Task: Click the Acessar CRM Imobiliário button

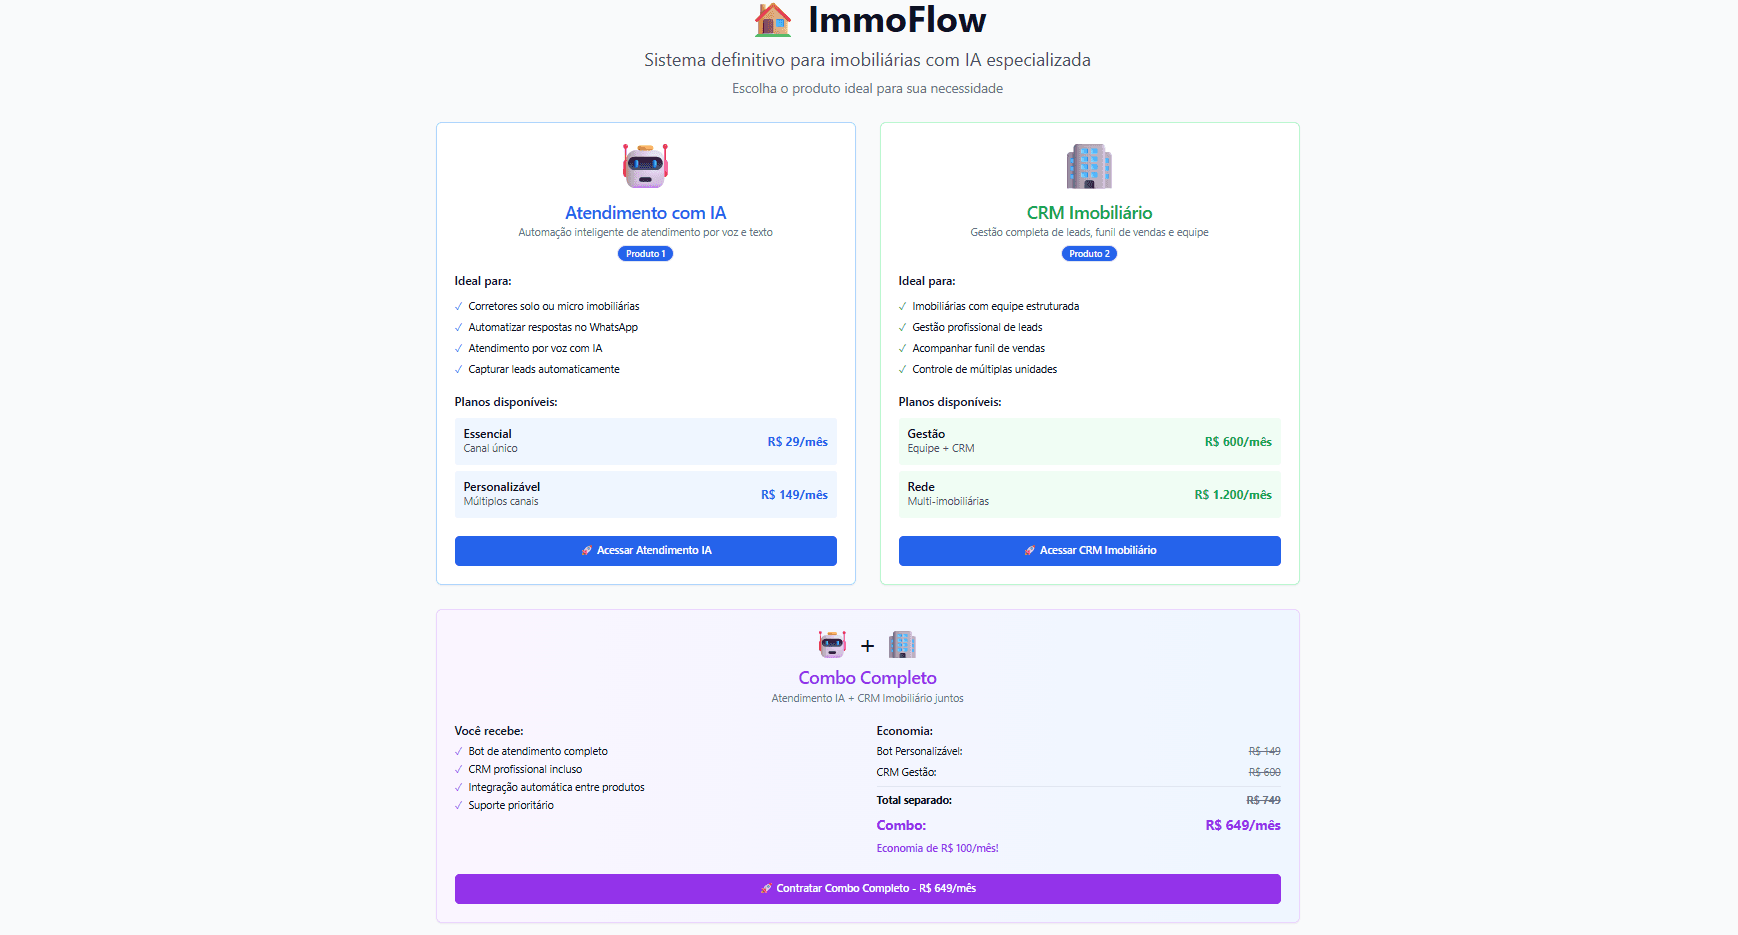Action: coord(1089,550)
